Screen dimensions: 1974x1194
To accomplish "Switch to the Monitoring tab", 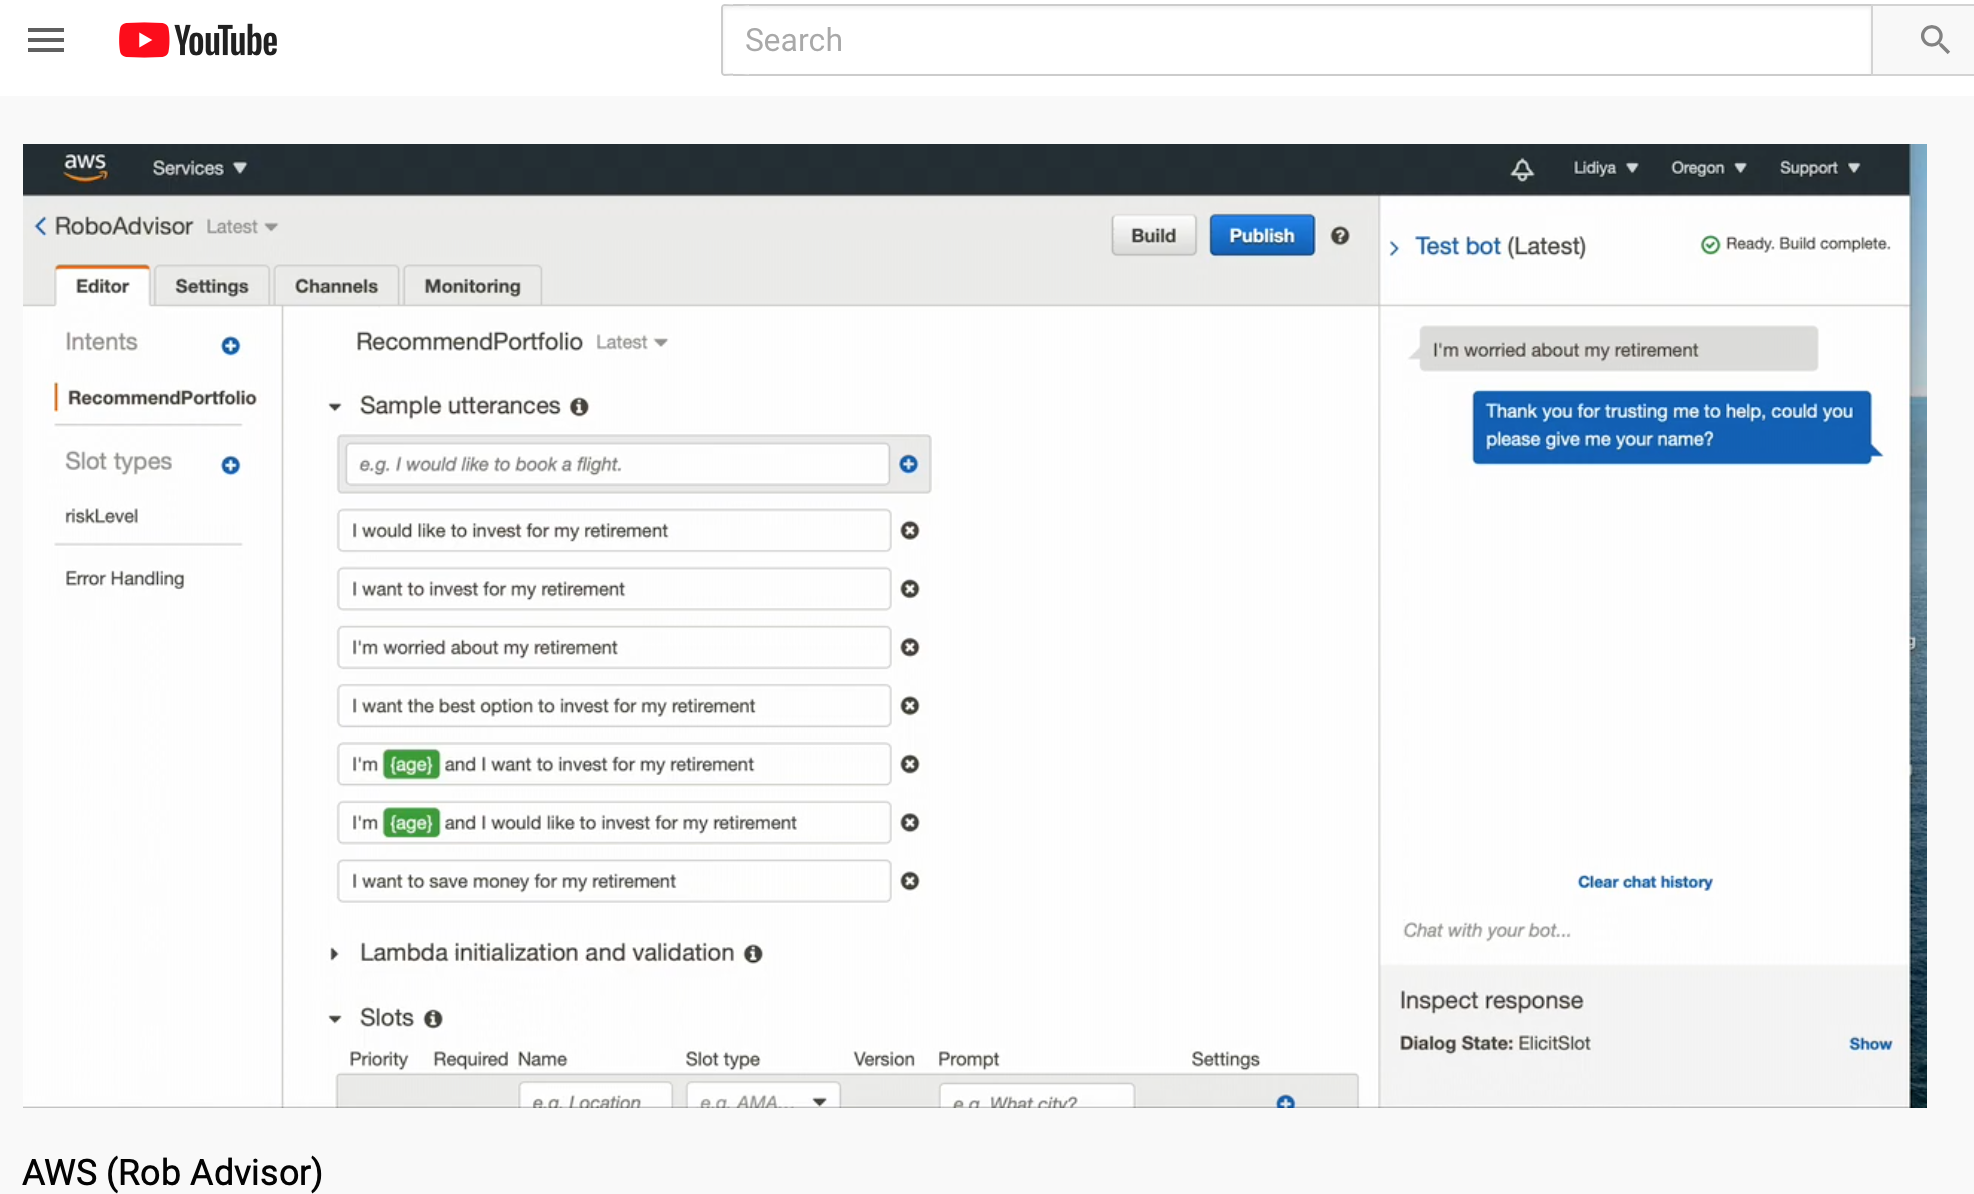I will pos(472,286).
